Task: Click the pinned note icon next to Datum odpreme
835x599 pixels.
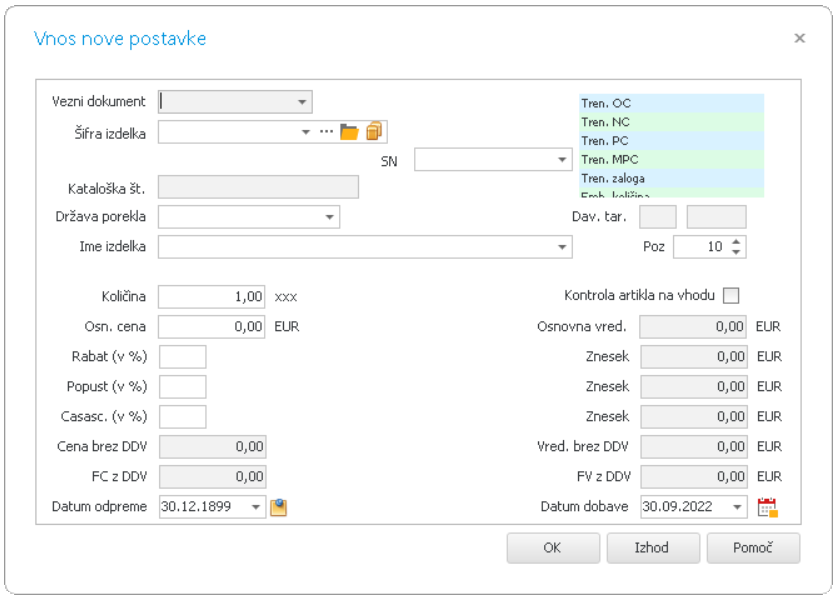Action: pos(278,507)
